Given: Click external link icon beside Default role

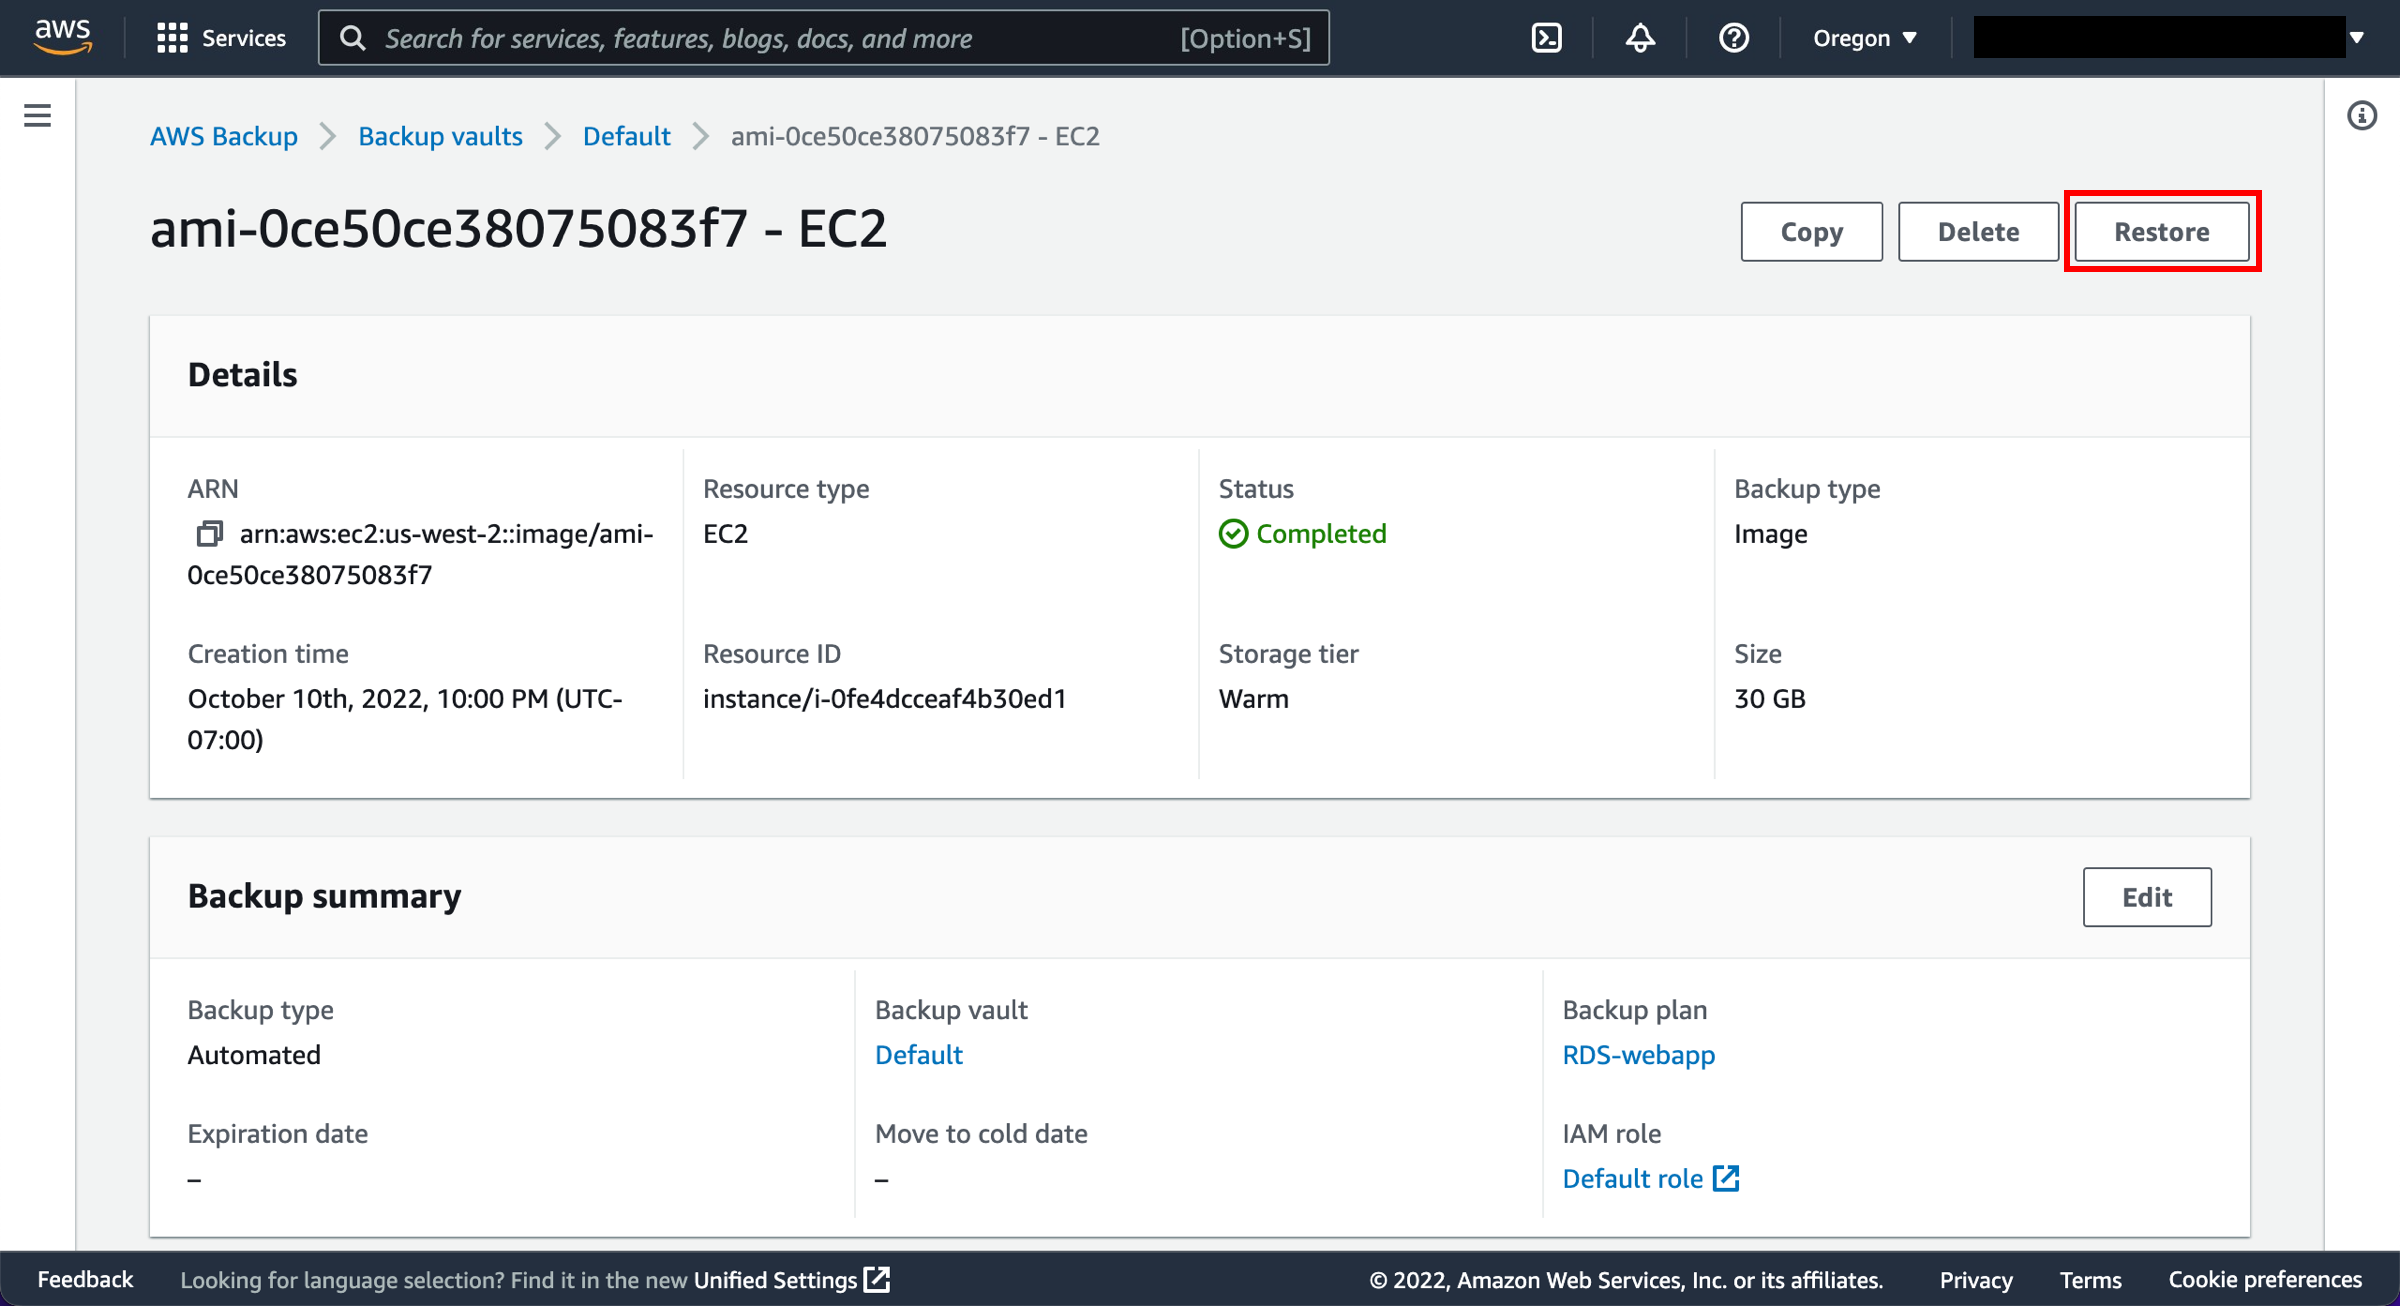Looking at the screenshot, I should coord(1726,1178).
